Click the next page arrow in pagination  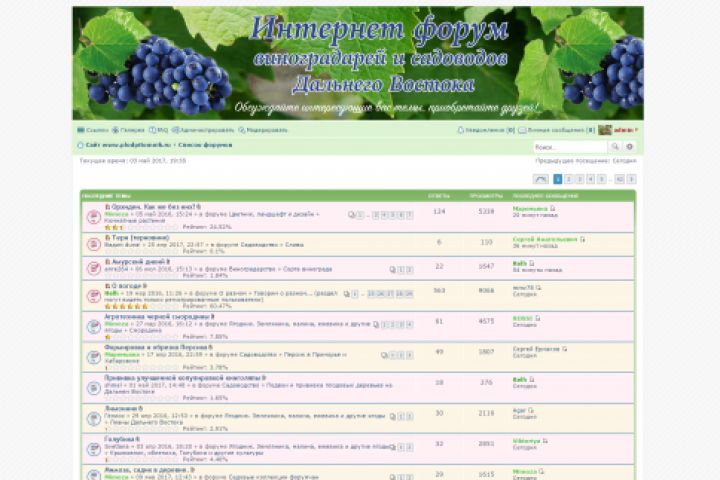631,179
